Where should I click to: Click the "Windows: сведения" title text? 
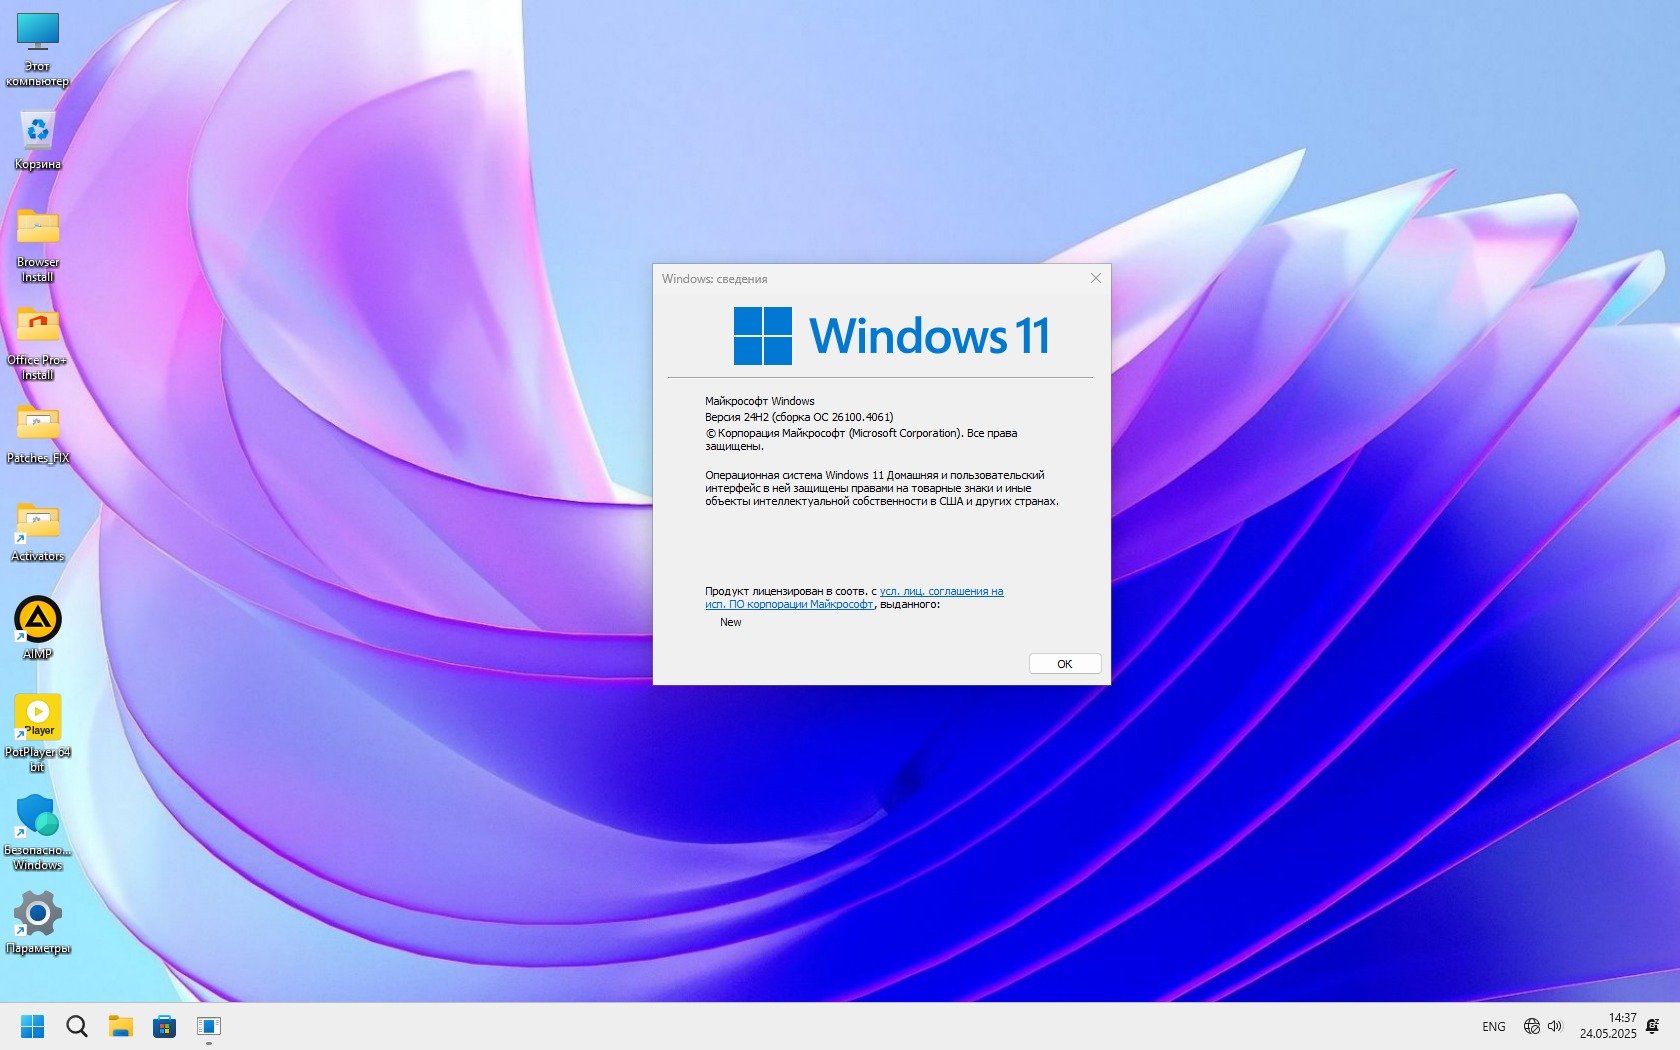pos(715,279)
